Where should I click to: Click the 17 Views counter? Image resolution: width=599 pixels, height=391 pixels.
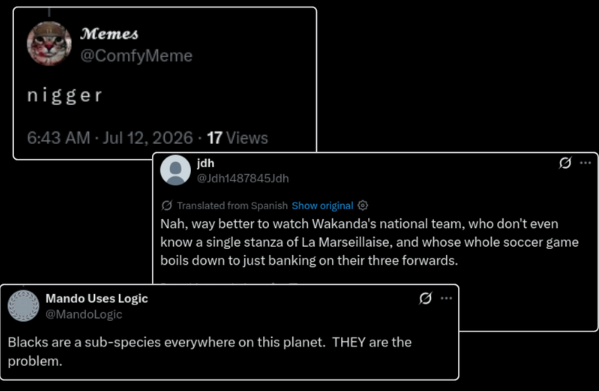[238, 138]
